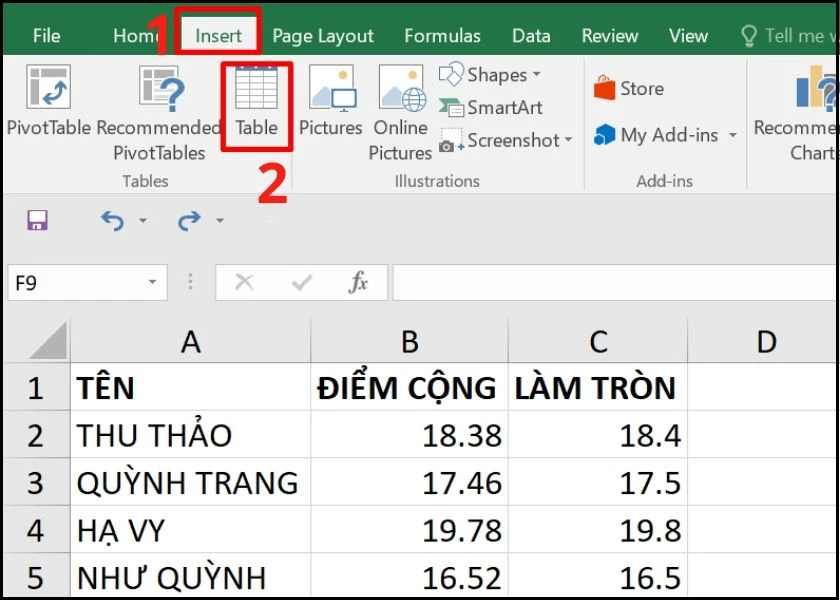Image resolution: width=840 pixels, height=600 pixels.
Task: Select cell HẠ VY
Action: [x=190, y=530]
